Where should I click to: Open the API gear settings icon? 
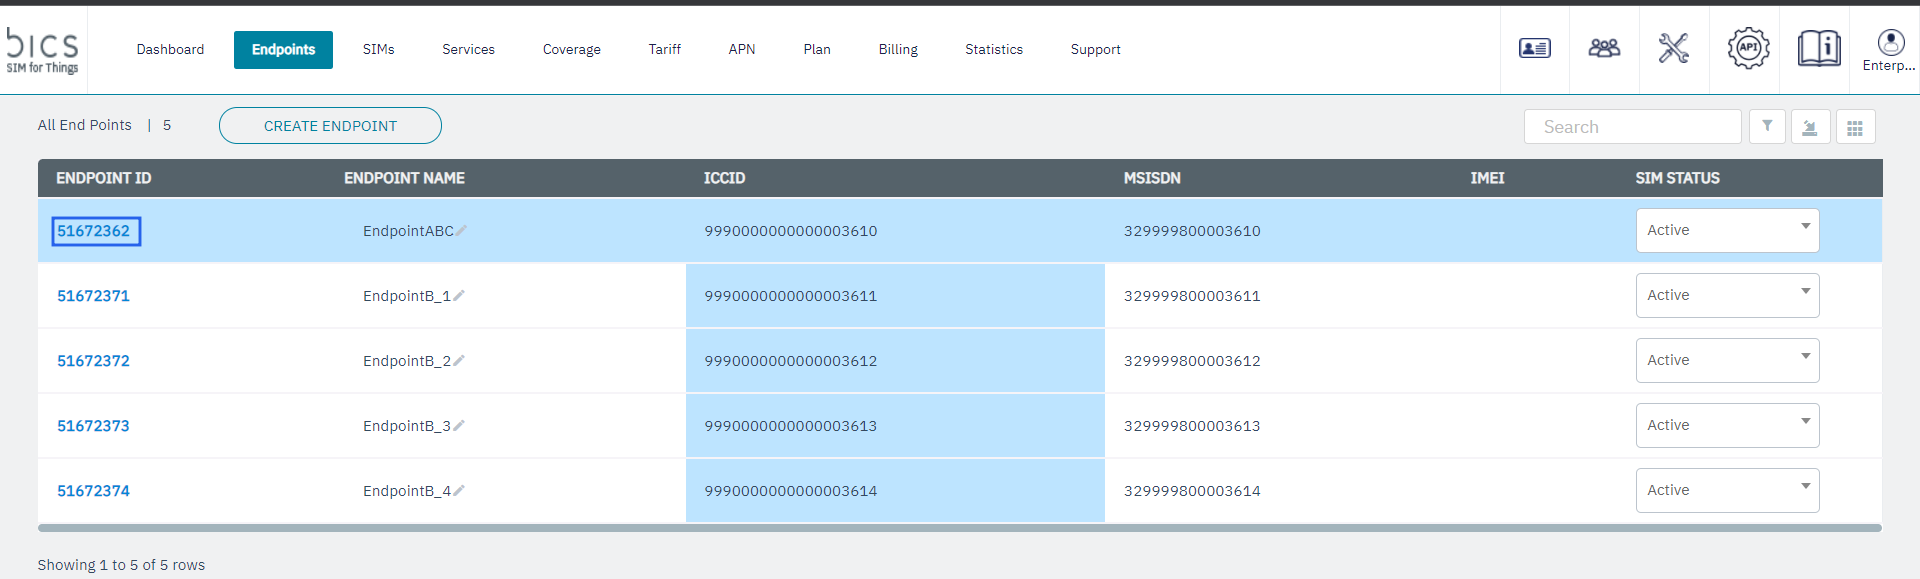[x=1748, y=48]
